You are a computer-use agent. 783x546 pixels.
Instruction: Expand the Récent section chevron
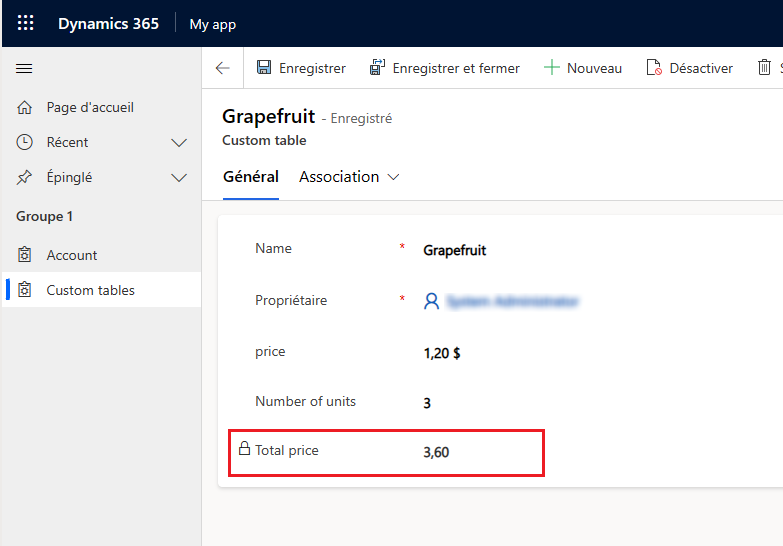(179, 143)
